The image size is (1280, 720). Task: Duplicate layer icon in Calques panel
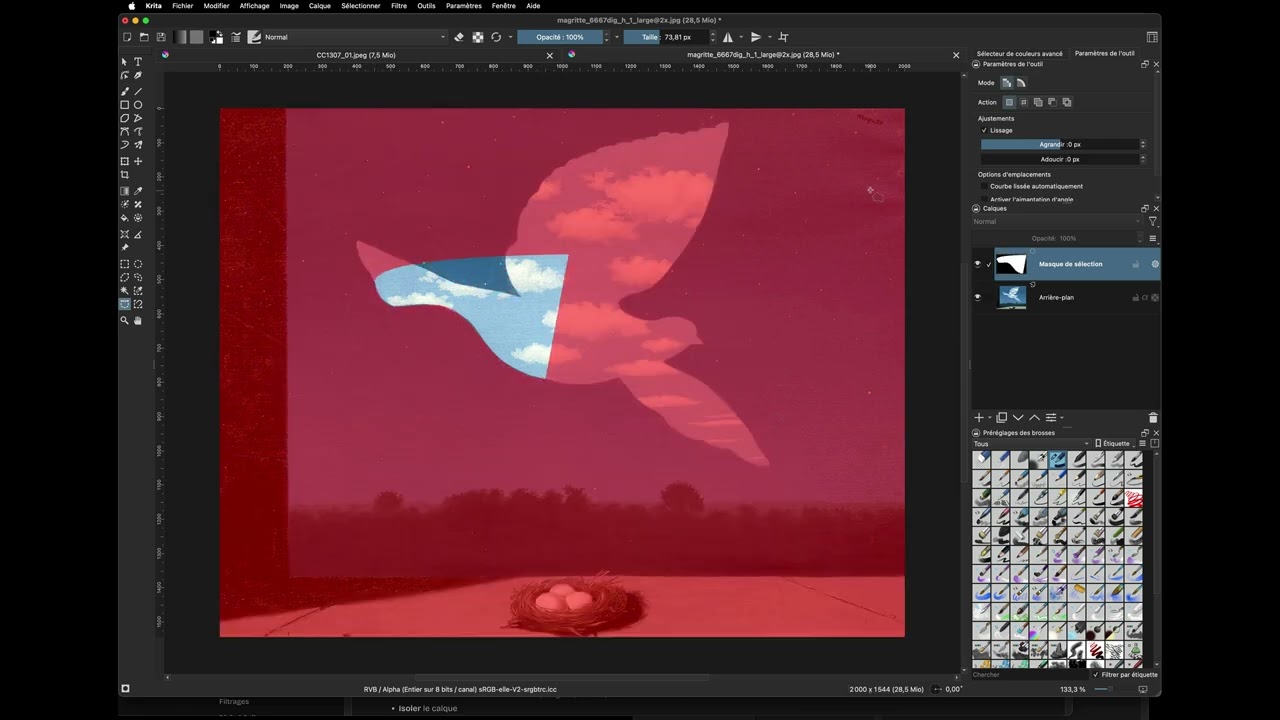[x=1002, y=418]
